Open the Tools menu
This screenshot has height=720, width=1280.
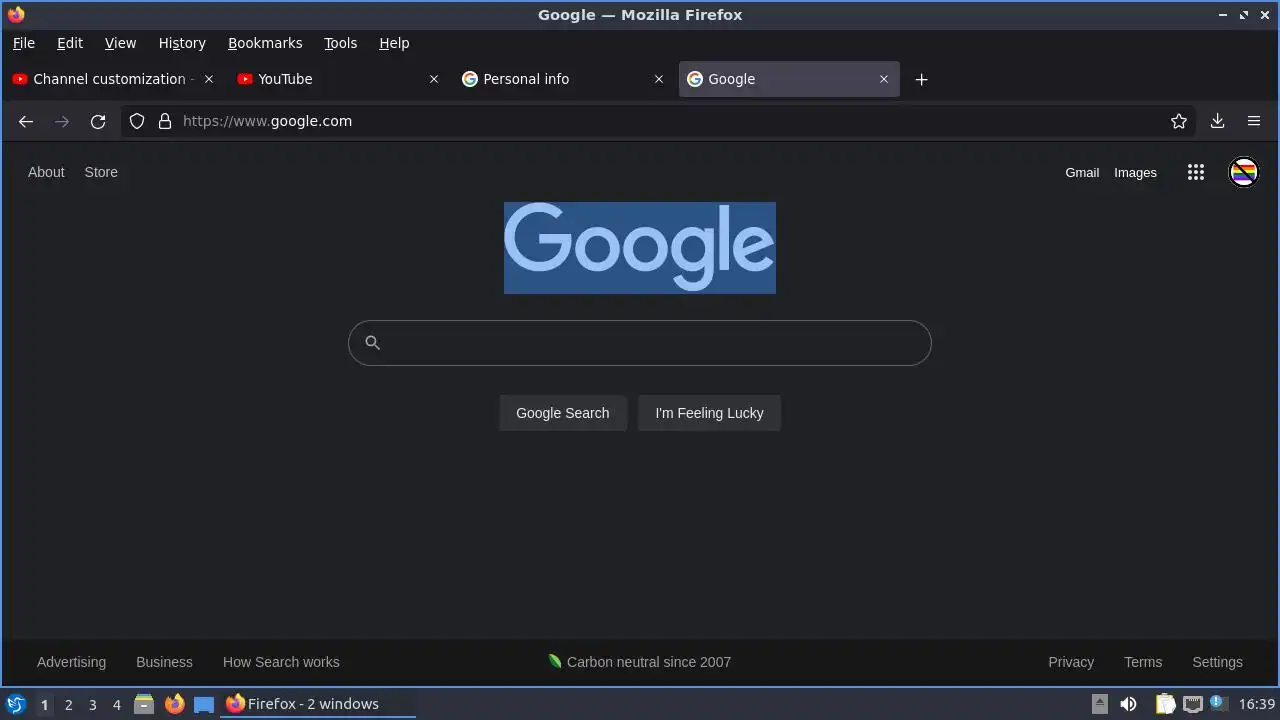340,43
